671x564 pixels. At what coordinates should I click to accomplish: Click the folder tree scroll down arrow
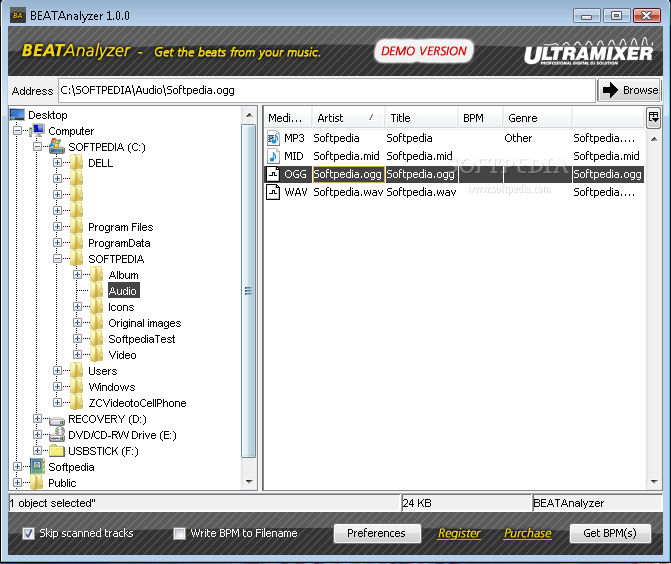[x=249, y=482]
